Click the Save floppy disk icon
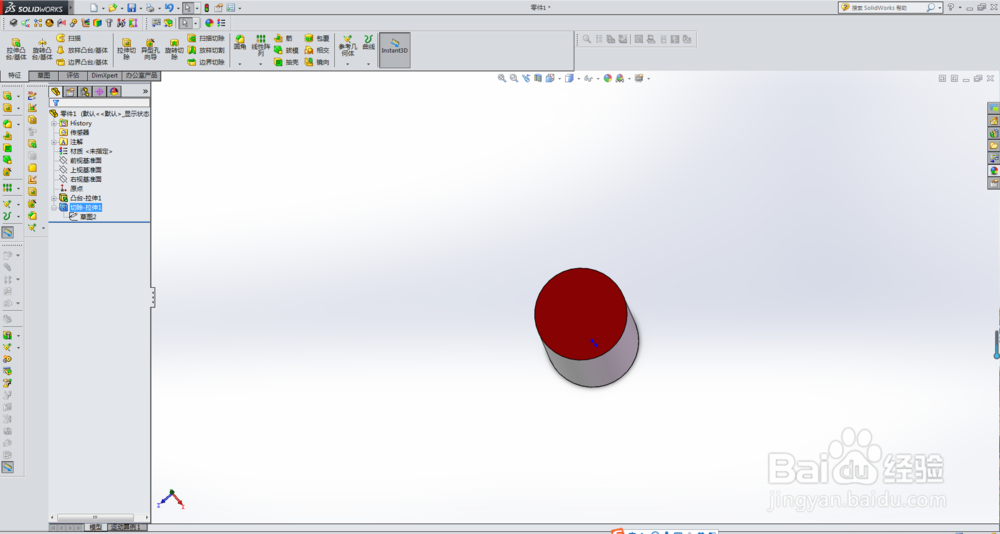The width and height of the screenshot is (1000, 534). pos(131,8)
